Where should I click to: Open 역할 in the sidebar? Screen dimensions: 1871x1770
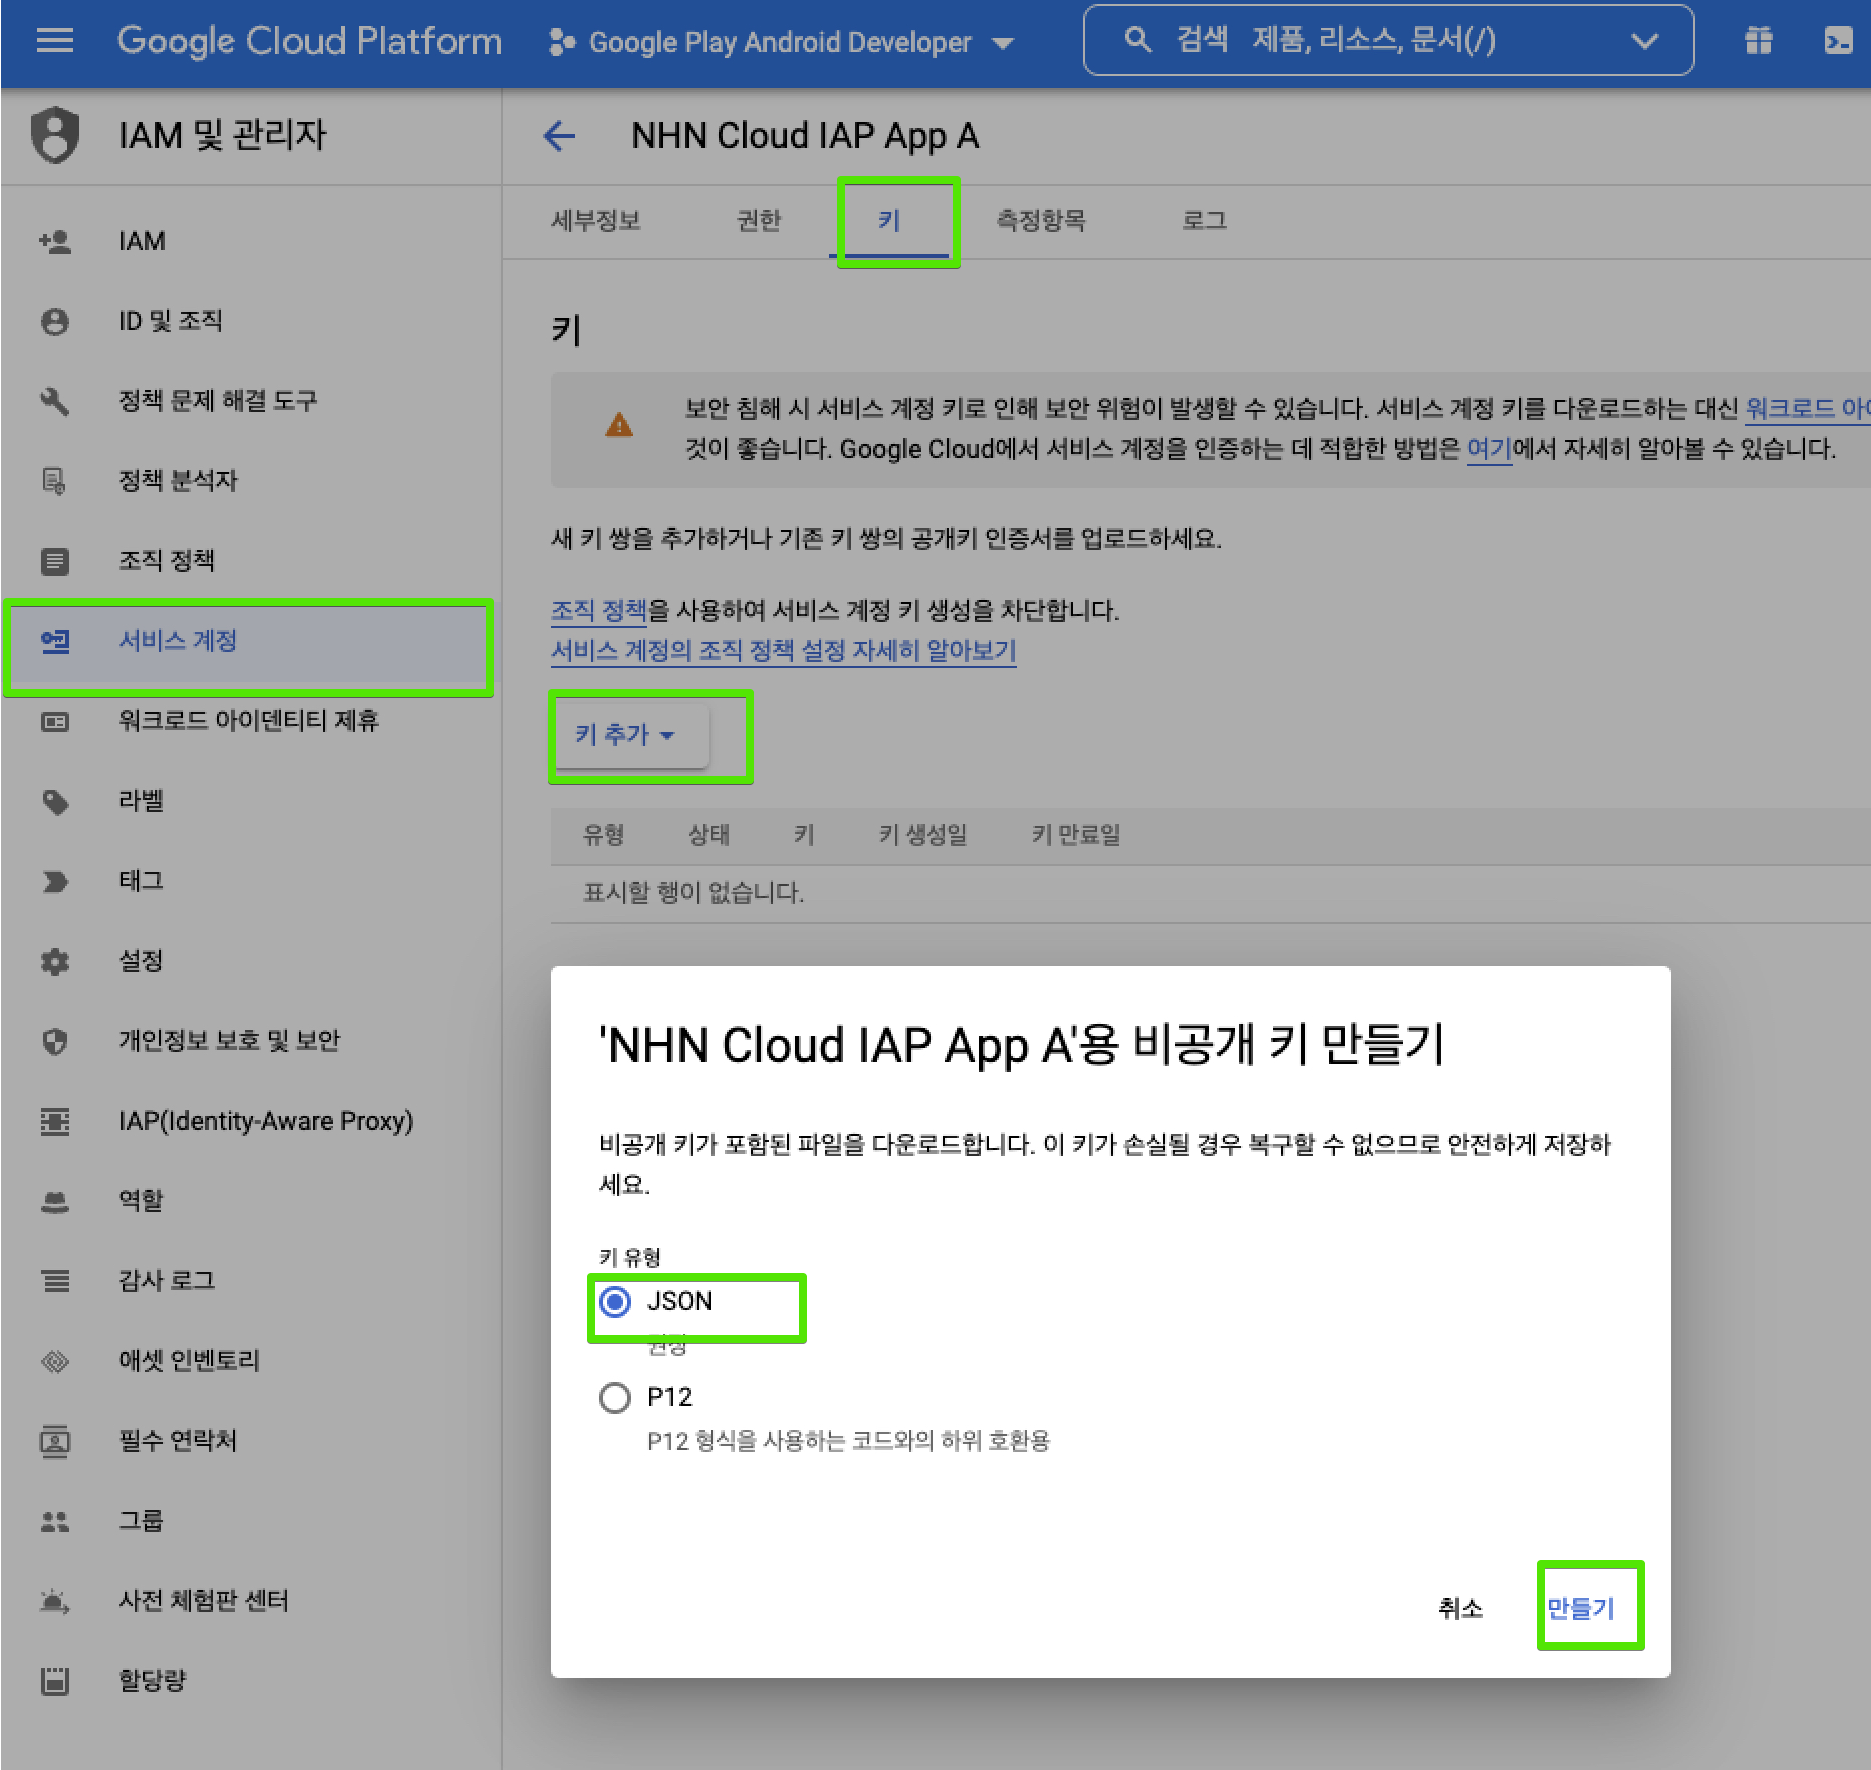pos(248,1201)
